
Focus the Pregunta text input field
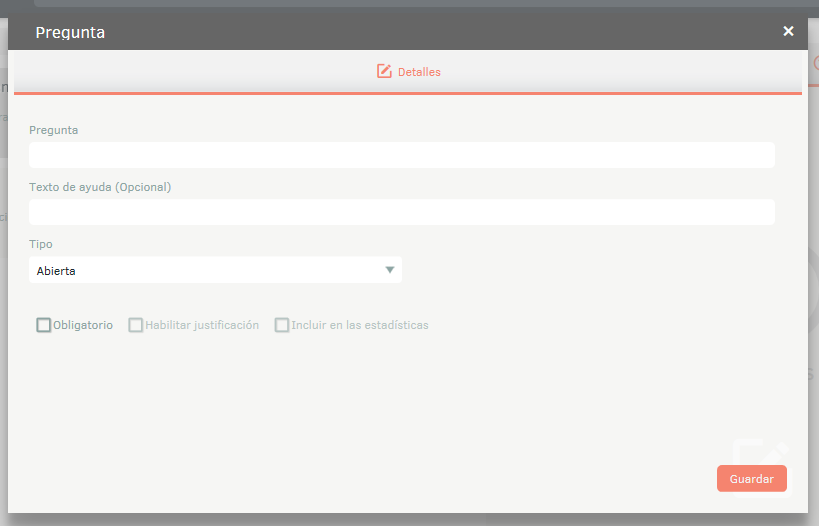point(402,155)
